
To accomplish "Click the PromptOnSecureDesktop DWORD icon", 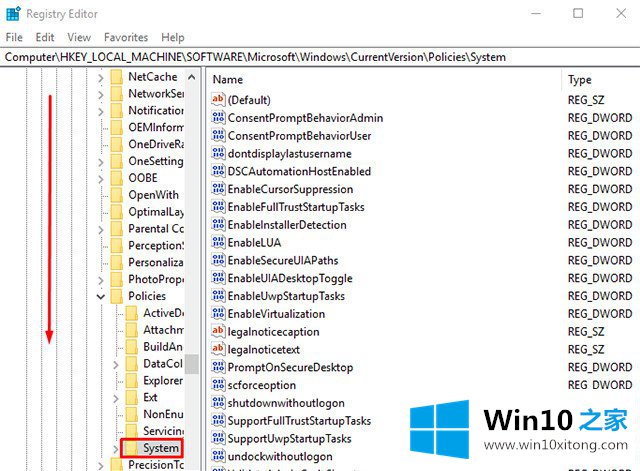I will (x=218, y=367).
